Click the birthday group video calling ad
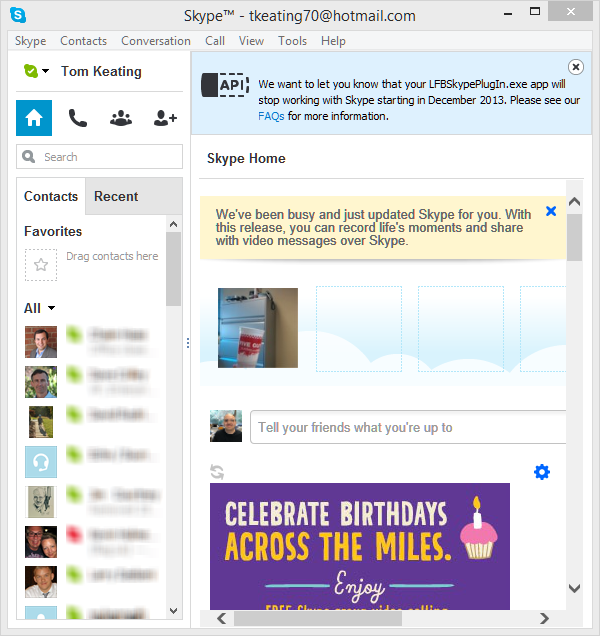 click(359, 546)
